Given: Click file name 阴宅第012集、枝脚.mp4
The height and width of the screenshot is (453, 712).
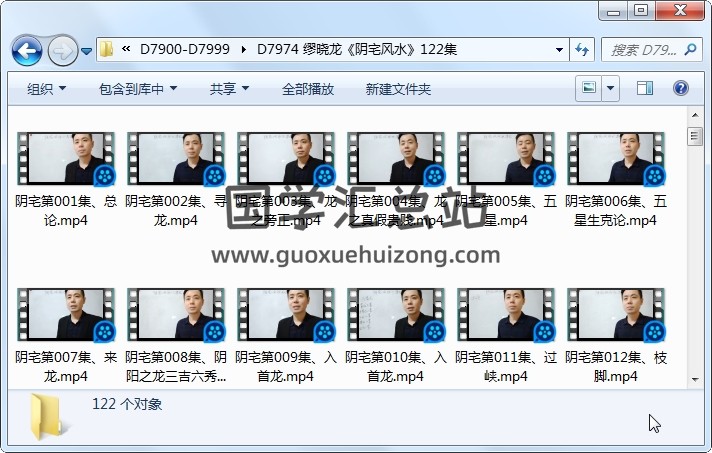Looking at the screenshot, I should (616, 367).
